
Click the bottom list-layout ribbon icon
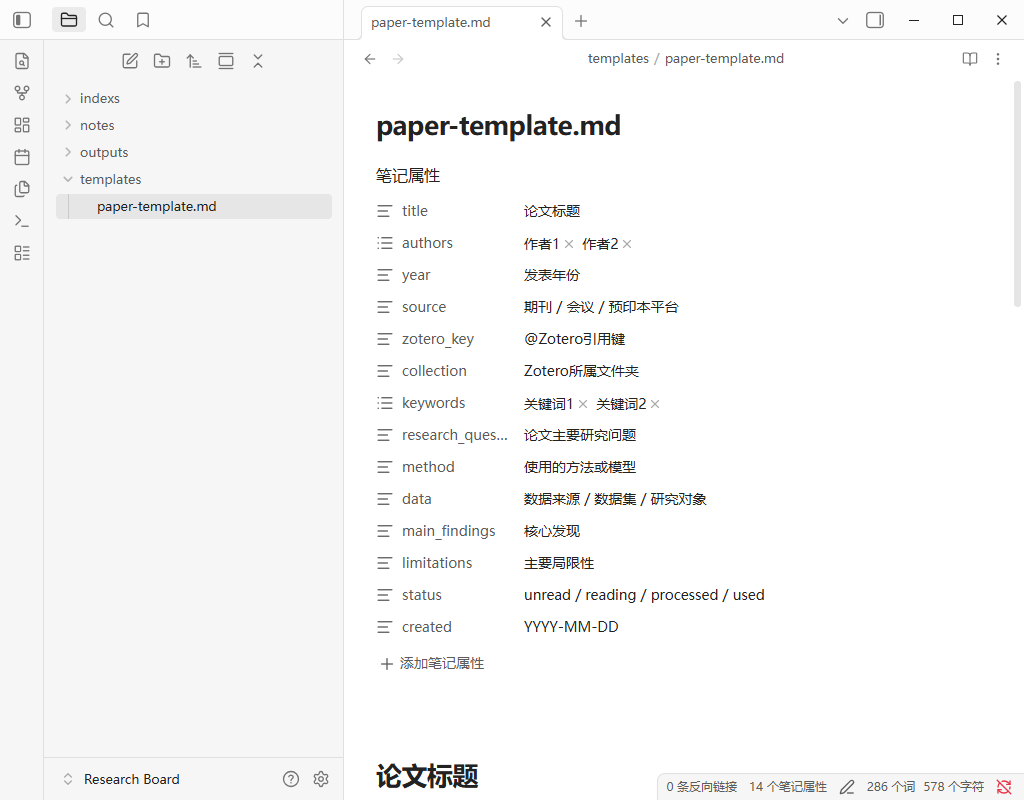coord(22,253)
